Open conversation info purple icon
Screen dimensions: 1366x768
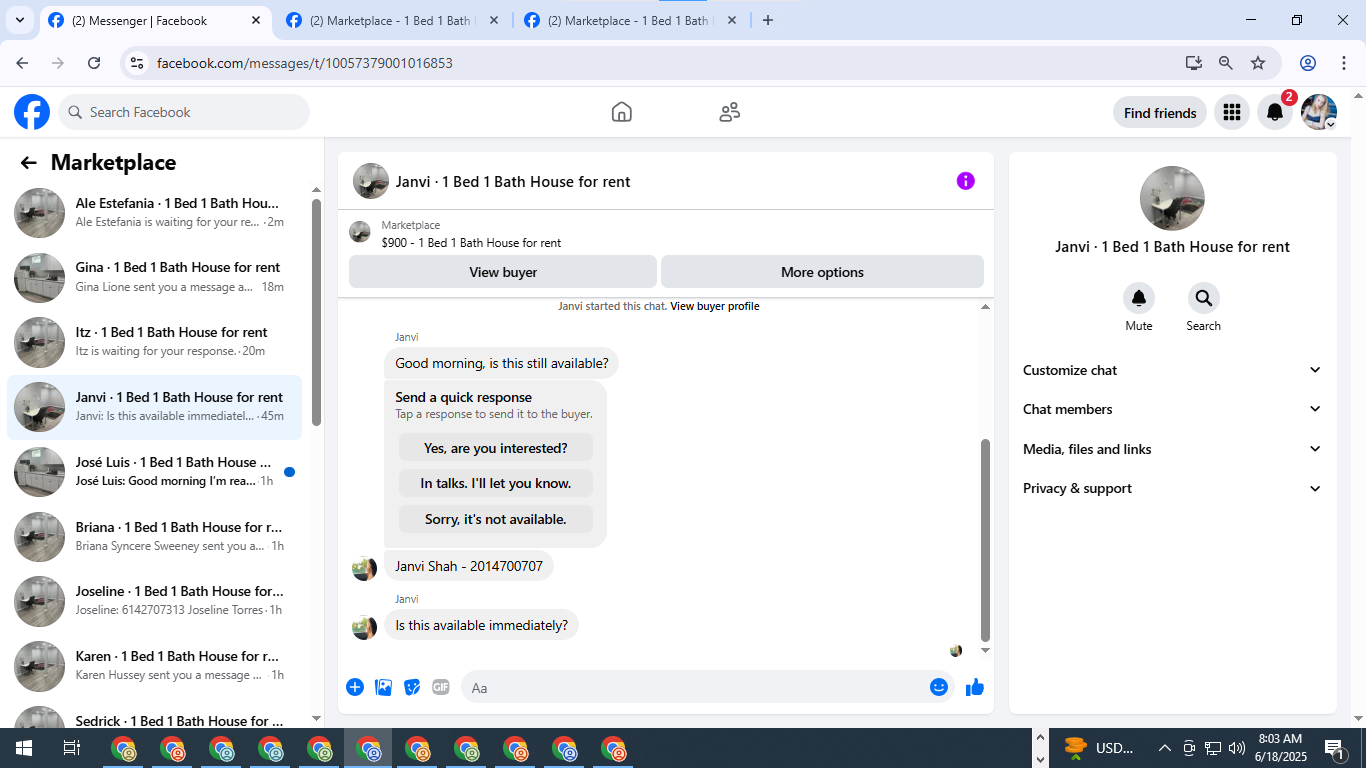[965, 181]
